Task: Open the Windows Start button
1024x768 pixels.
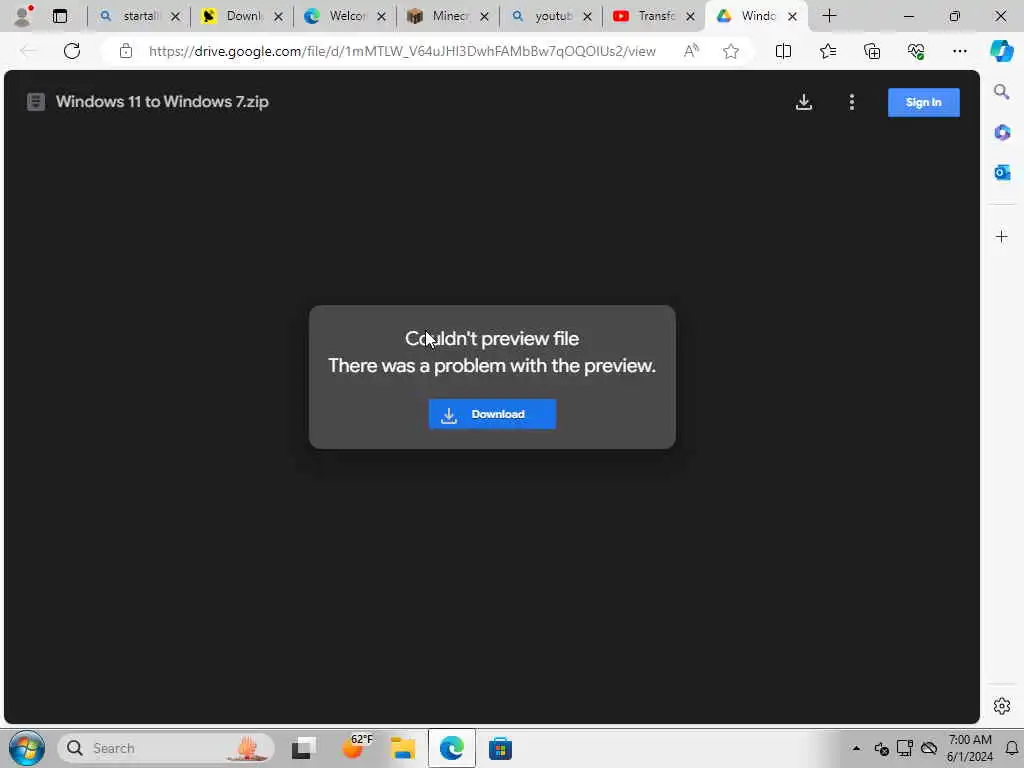Action: coord(27,748)
